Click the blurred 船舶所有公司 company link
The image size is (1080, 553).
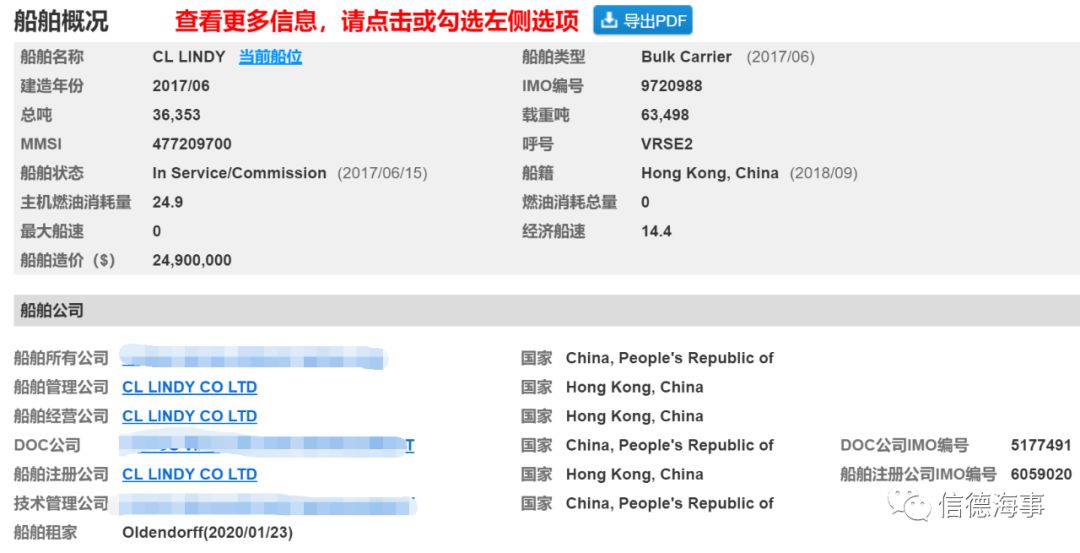253,357
